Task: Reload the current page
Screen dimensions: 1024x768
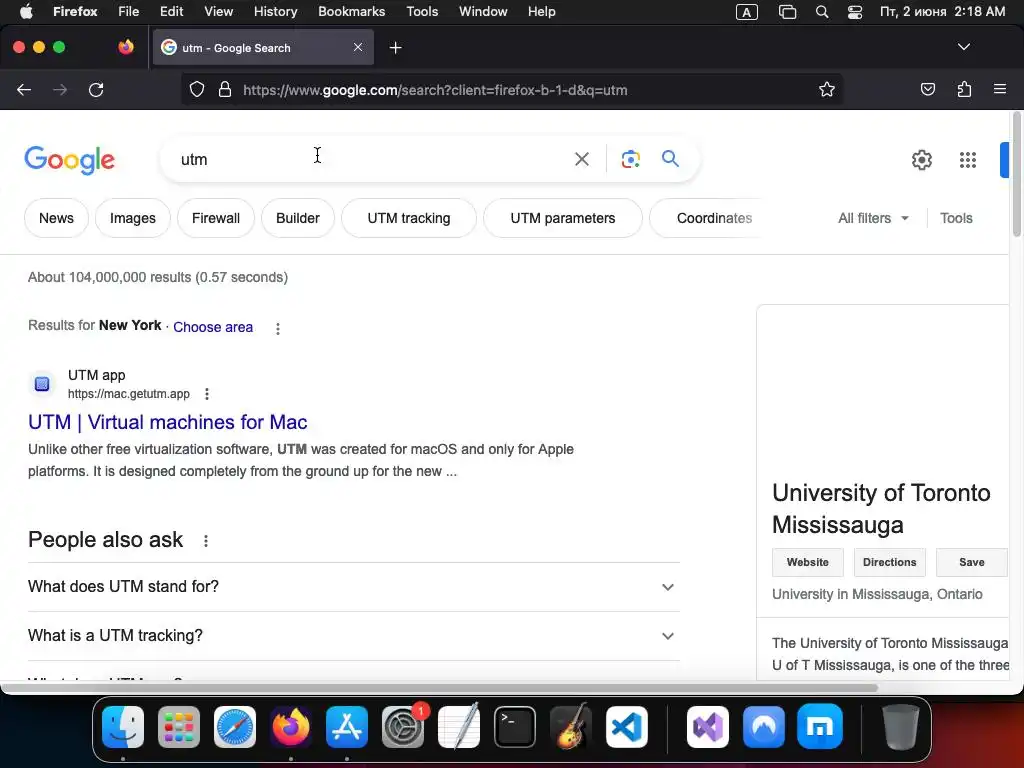Action: 96,89
